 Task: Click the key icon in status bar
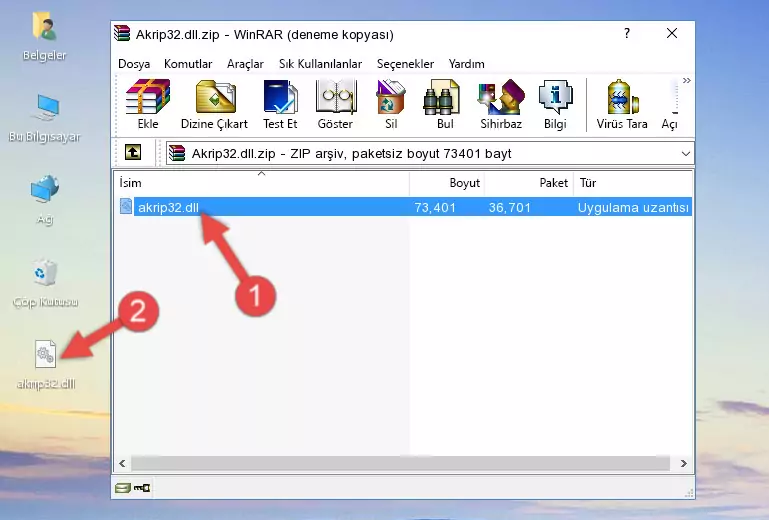[142, 488]
